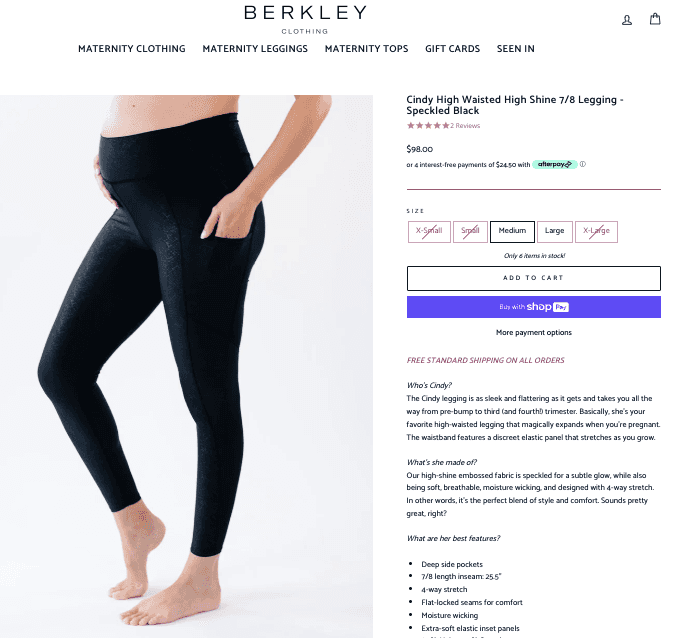Open the Maternity Tops menu
This screenshot has height=638, width=677.
(x=367, y=49)
